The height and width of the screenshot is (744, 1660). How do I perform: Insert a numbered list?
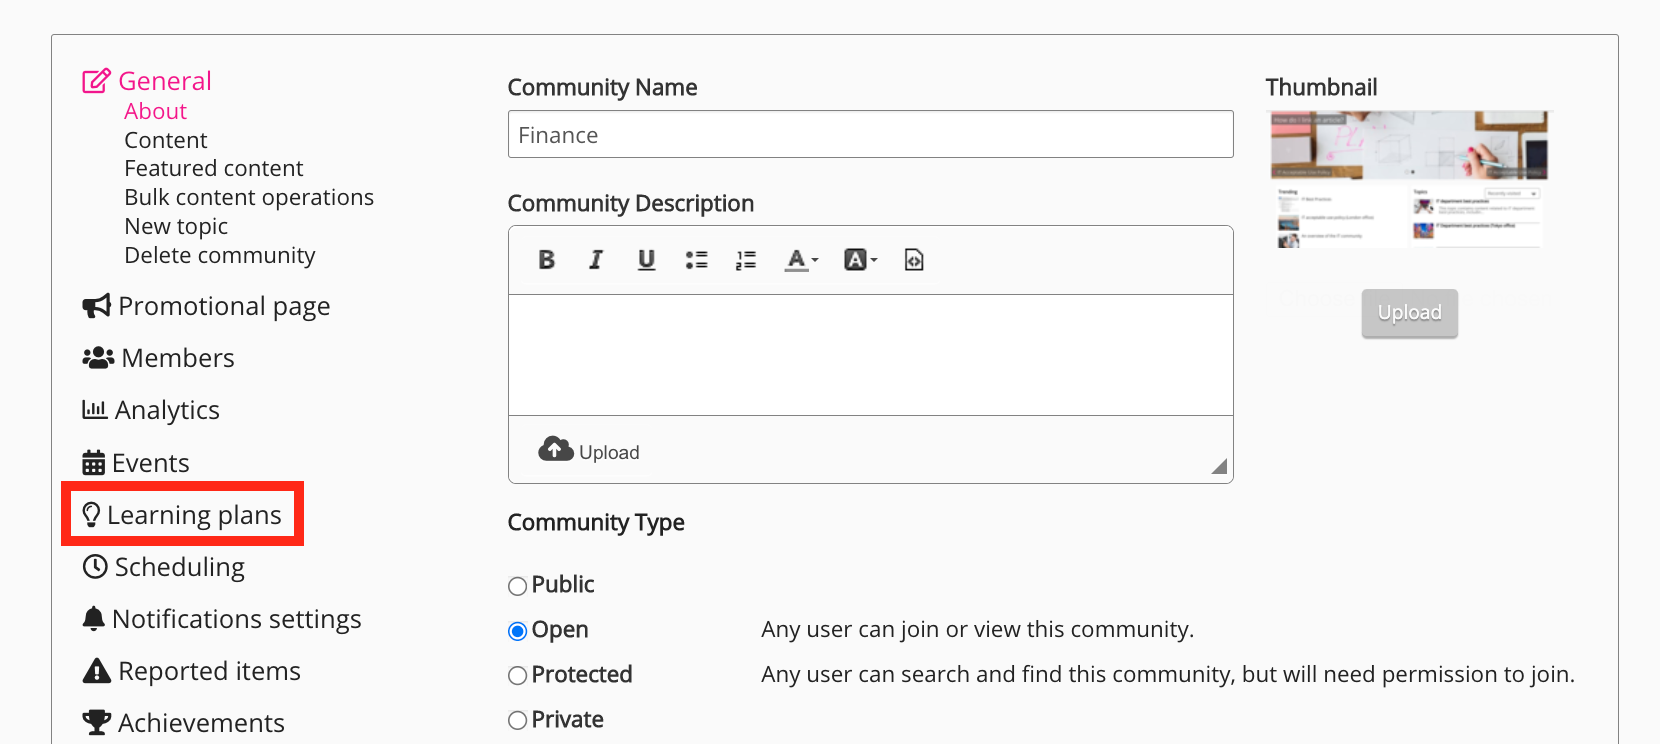tap(746, 260)
